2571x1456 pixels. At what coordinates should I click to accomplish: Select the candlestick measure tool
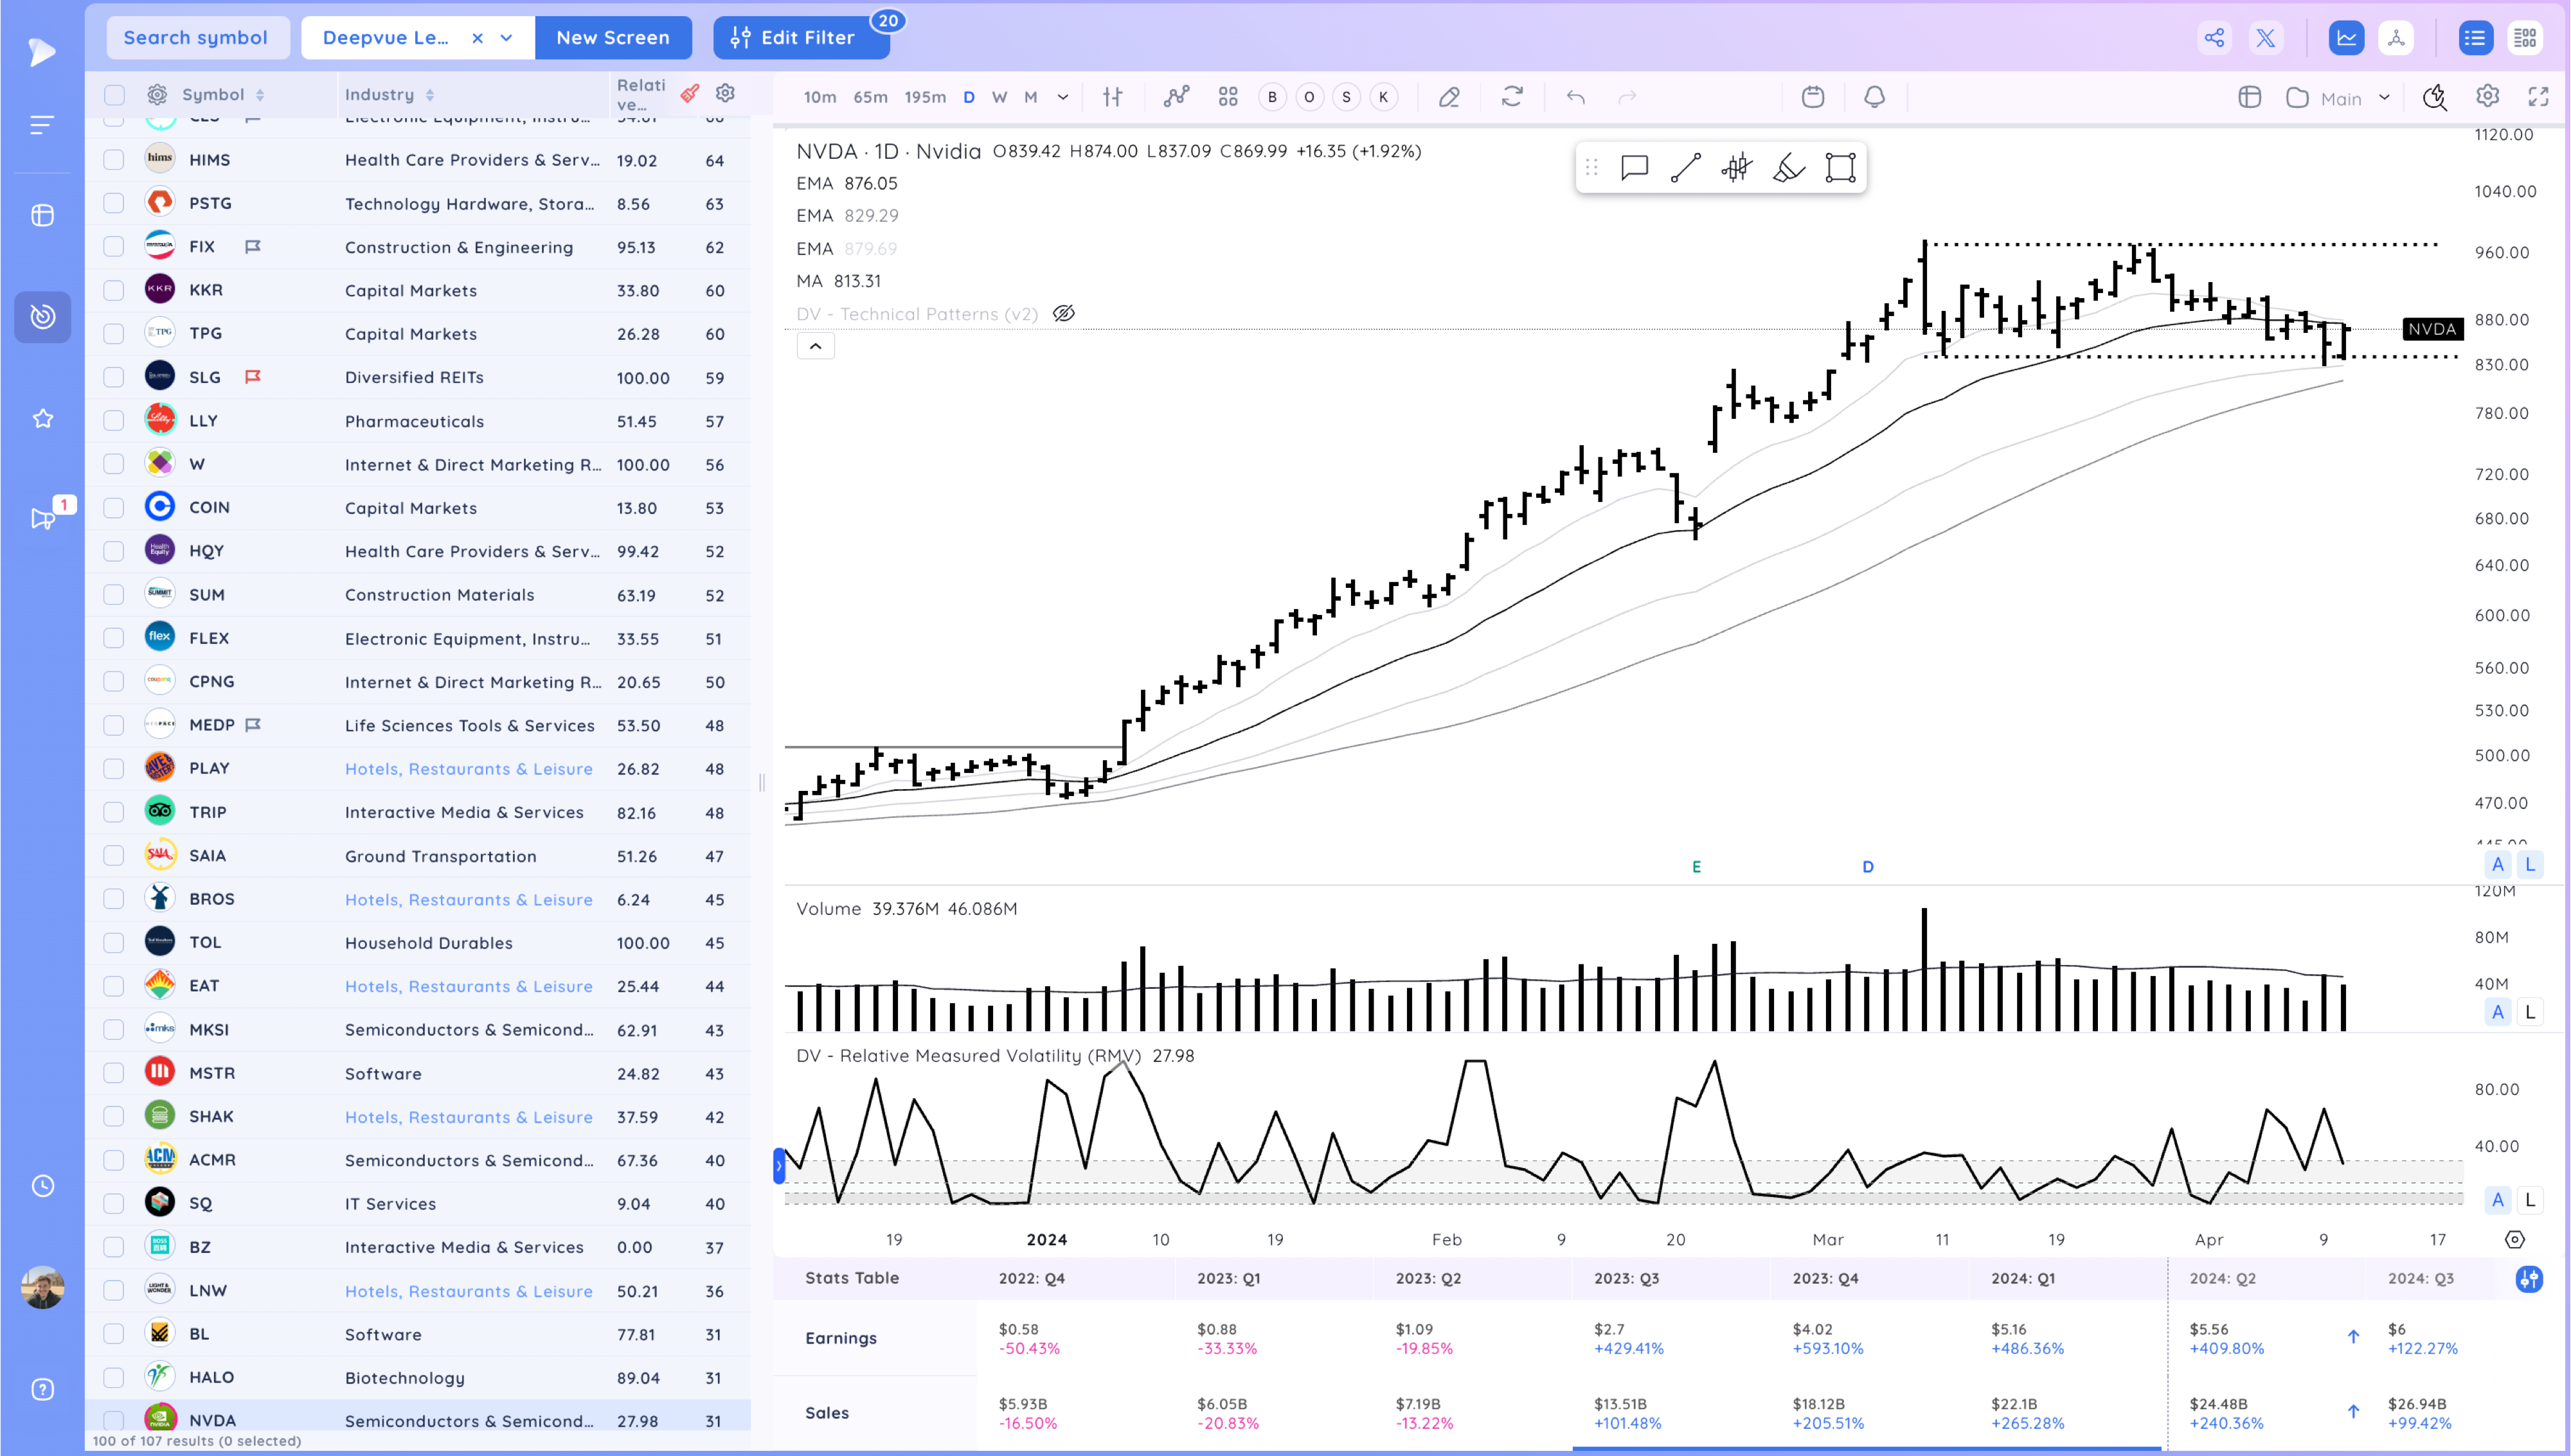1737,167
